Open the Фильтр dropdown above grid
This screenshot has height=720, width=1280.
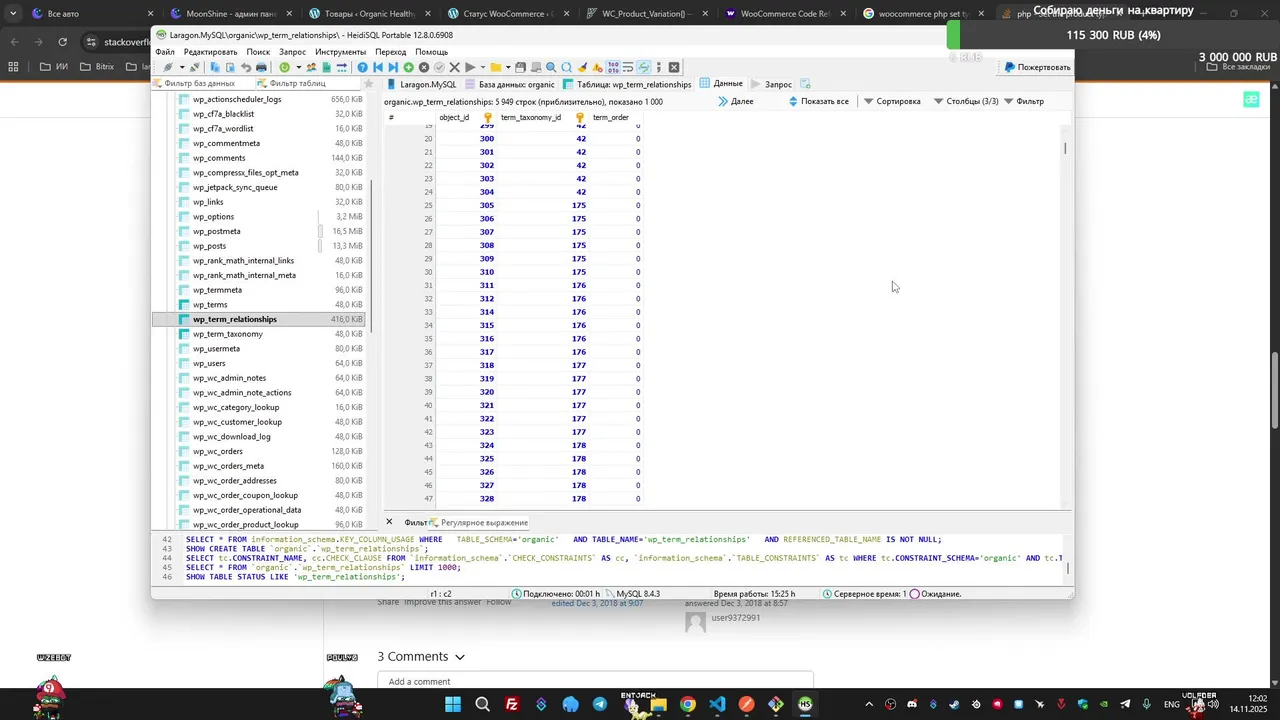tap(1024, 101)
